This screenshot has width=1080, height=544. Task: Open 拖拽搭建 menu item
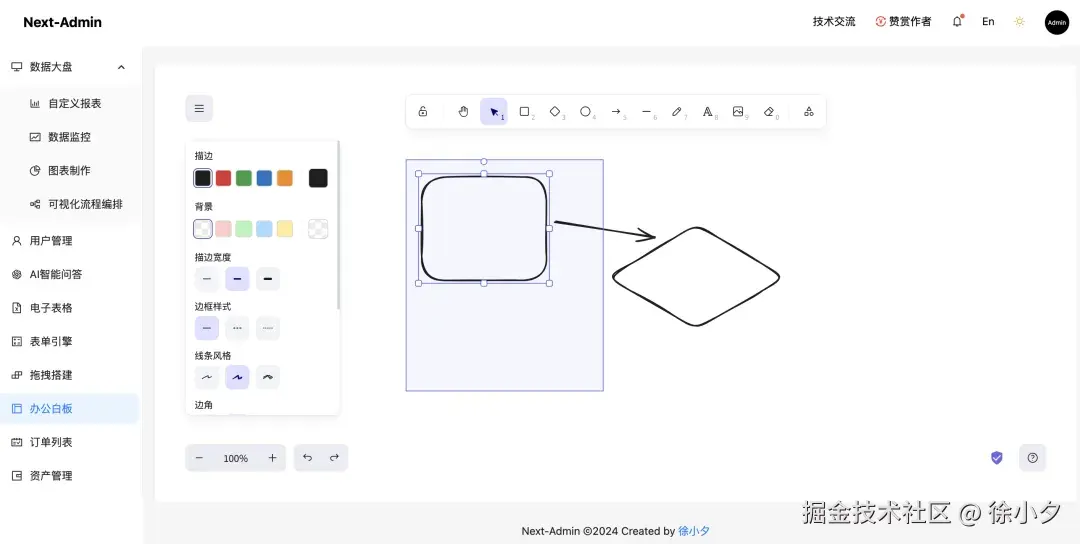70,375
